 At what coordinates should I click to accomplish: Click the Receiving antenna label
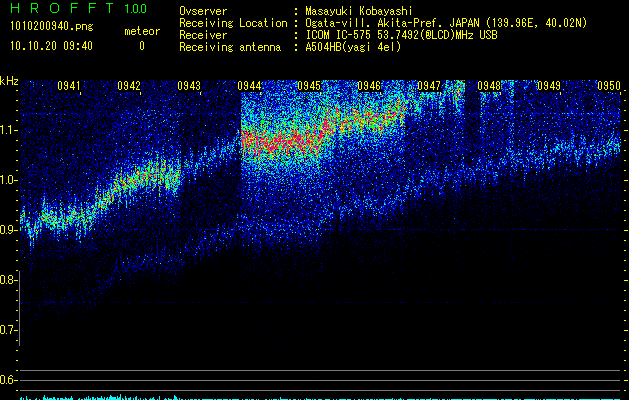(230, 47)
